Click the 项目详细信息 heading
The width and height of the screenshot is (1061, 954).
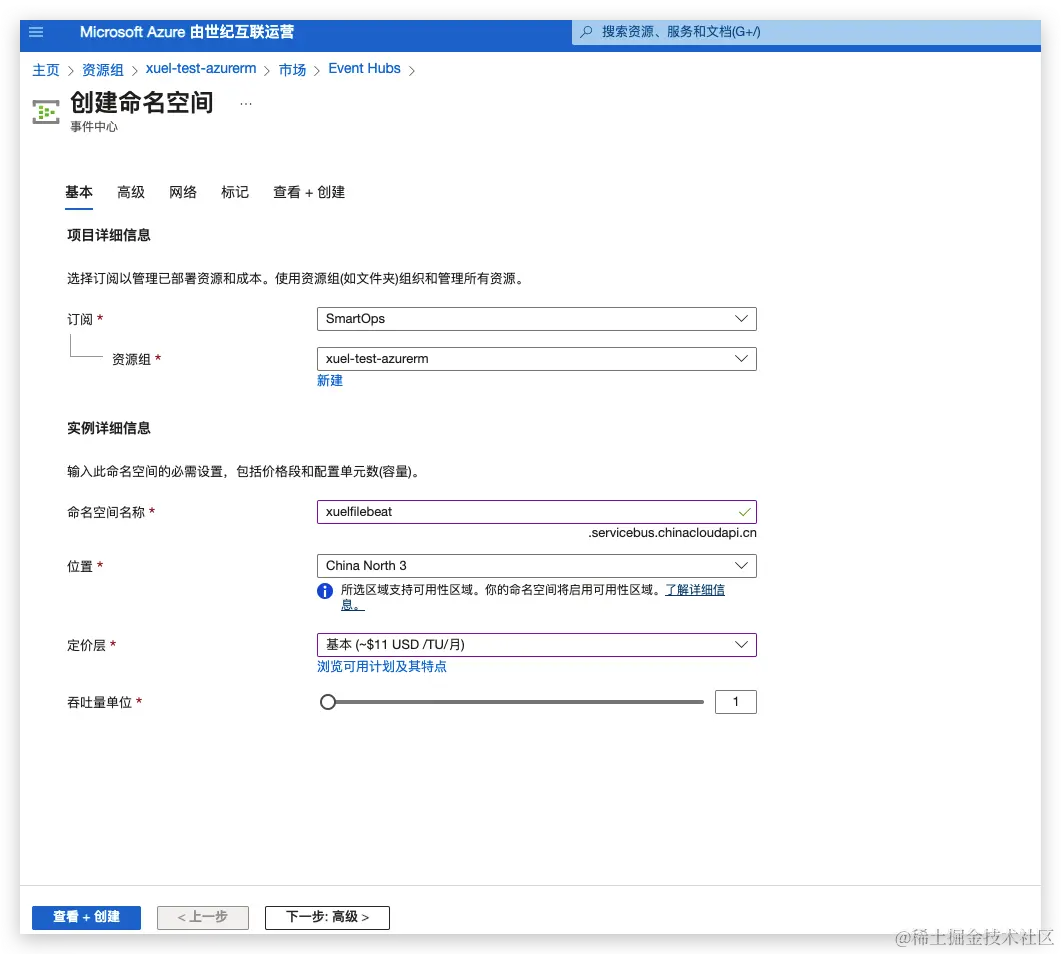[x=108, y=235]
